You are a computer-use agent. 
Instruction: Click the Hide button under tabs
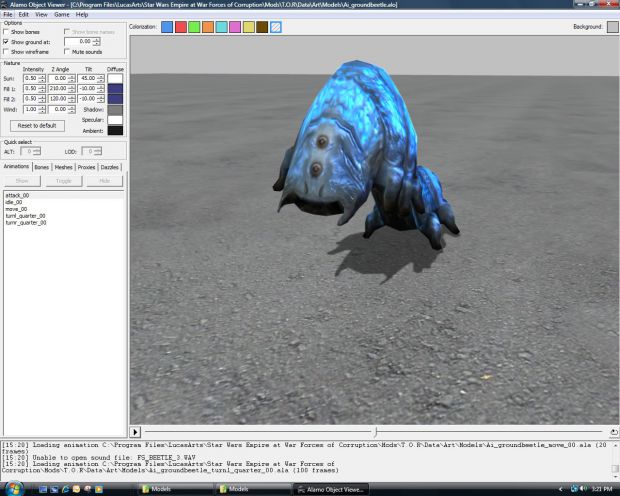[105, 181]
